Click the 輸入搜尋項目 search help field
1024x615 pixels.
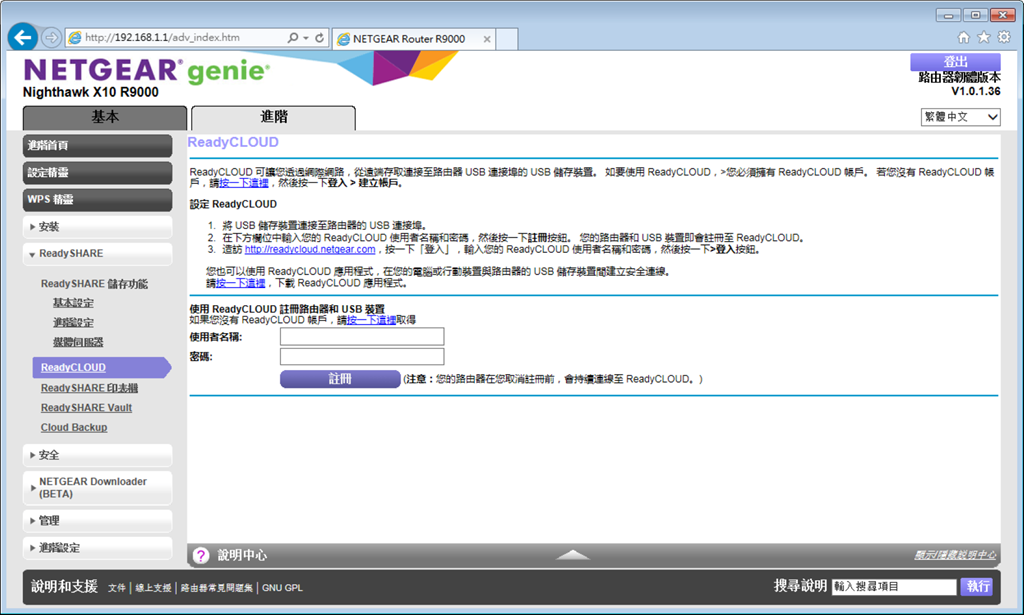click(x=894, y=586)
